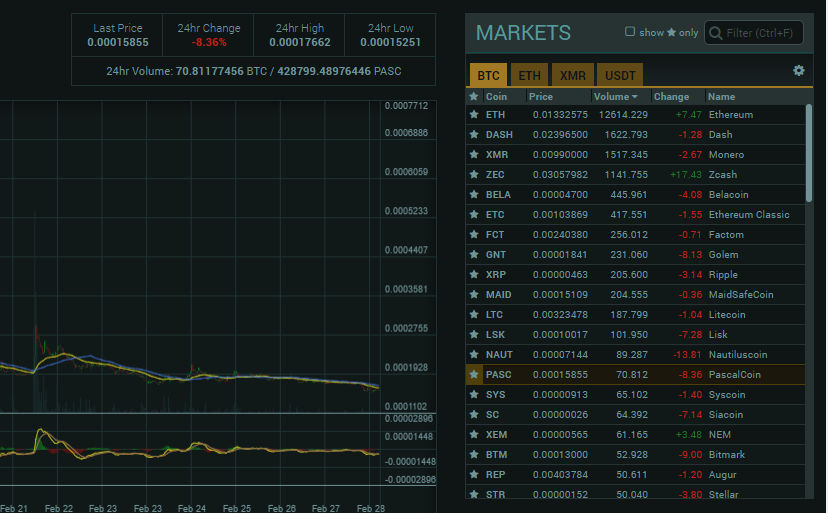The width and height of the screenshot is (828, 513).
Task: Open PascalCoin market name
Action: pyautogui.click(x=735, y=375)
